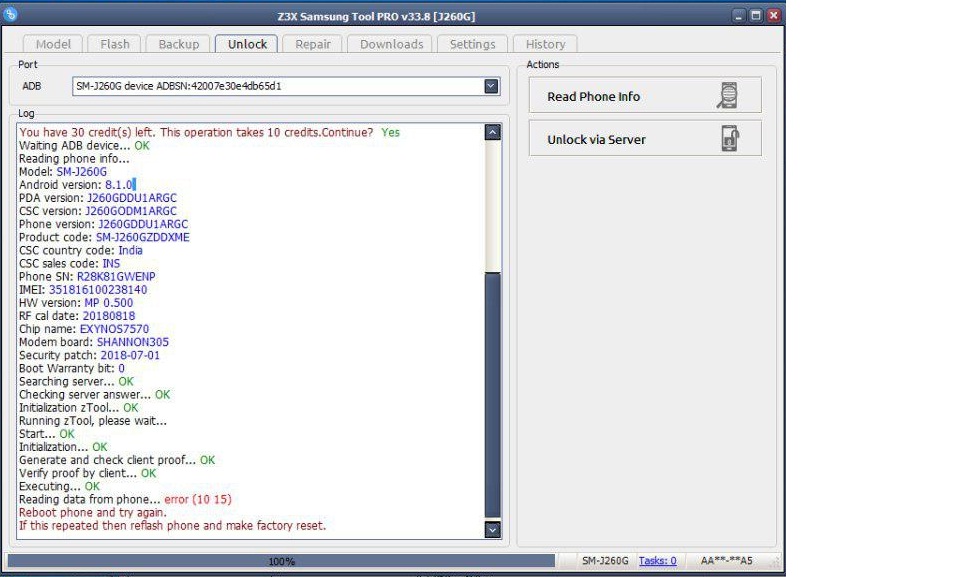
Task: Click the reflash and factory reset warning line
Action: (x=173, y=526)
